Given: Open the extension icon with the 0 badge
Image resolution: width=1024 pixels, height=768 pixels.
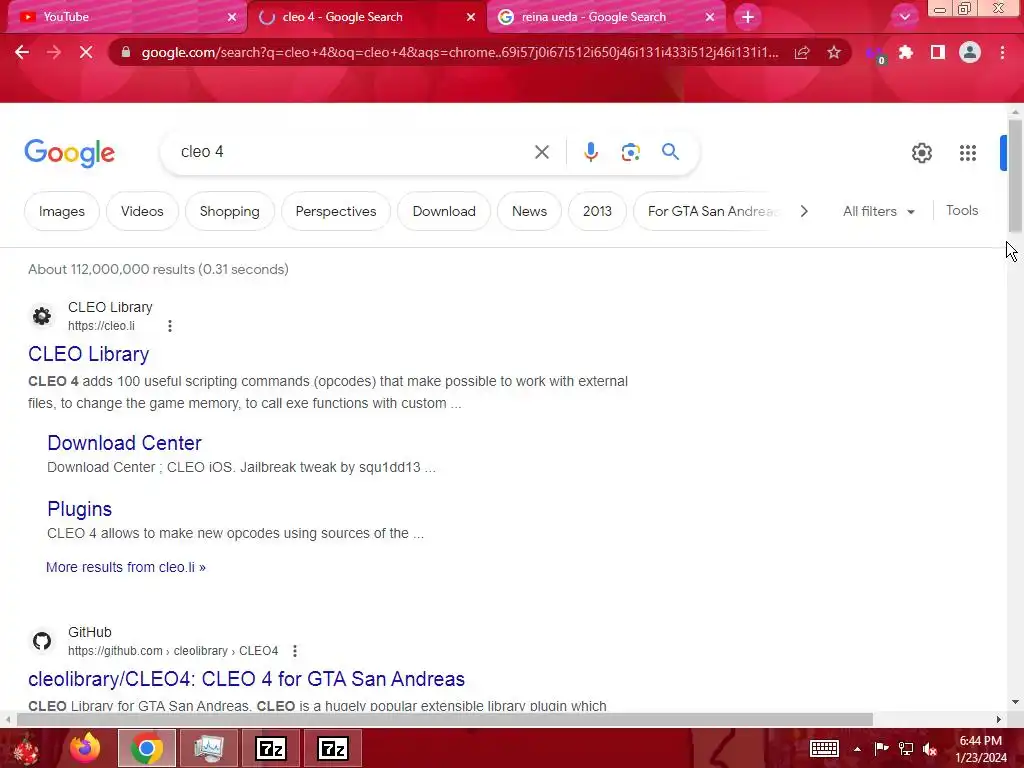Looking at the screenshot, I should click(874, 54).
